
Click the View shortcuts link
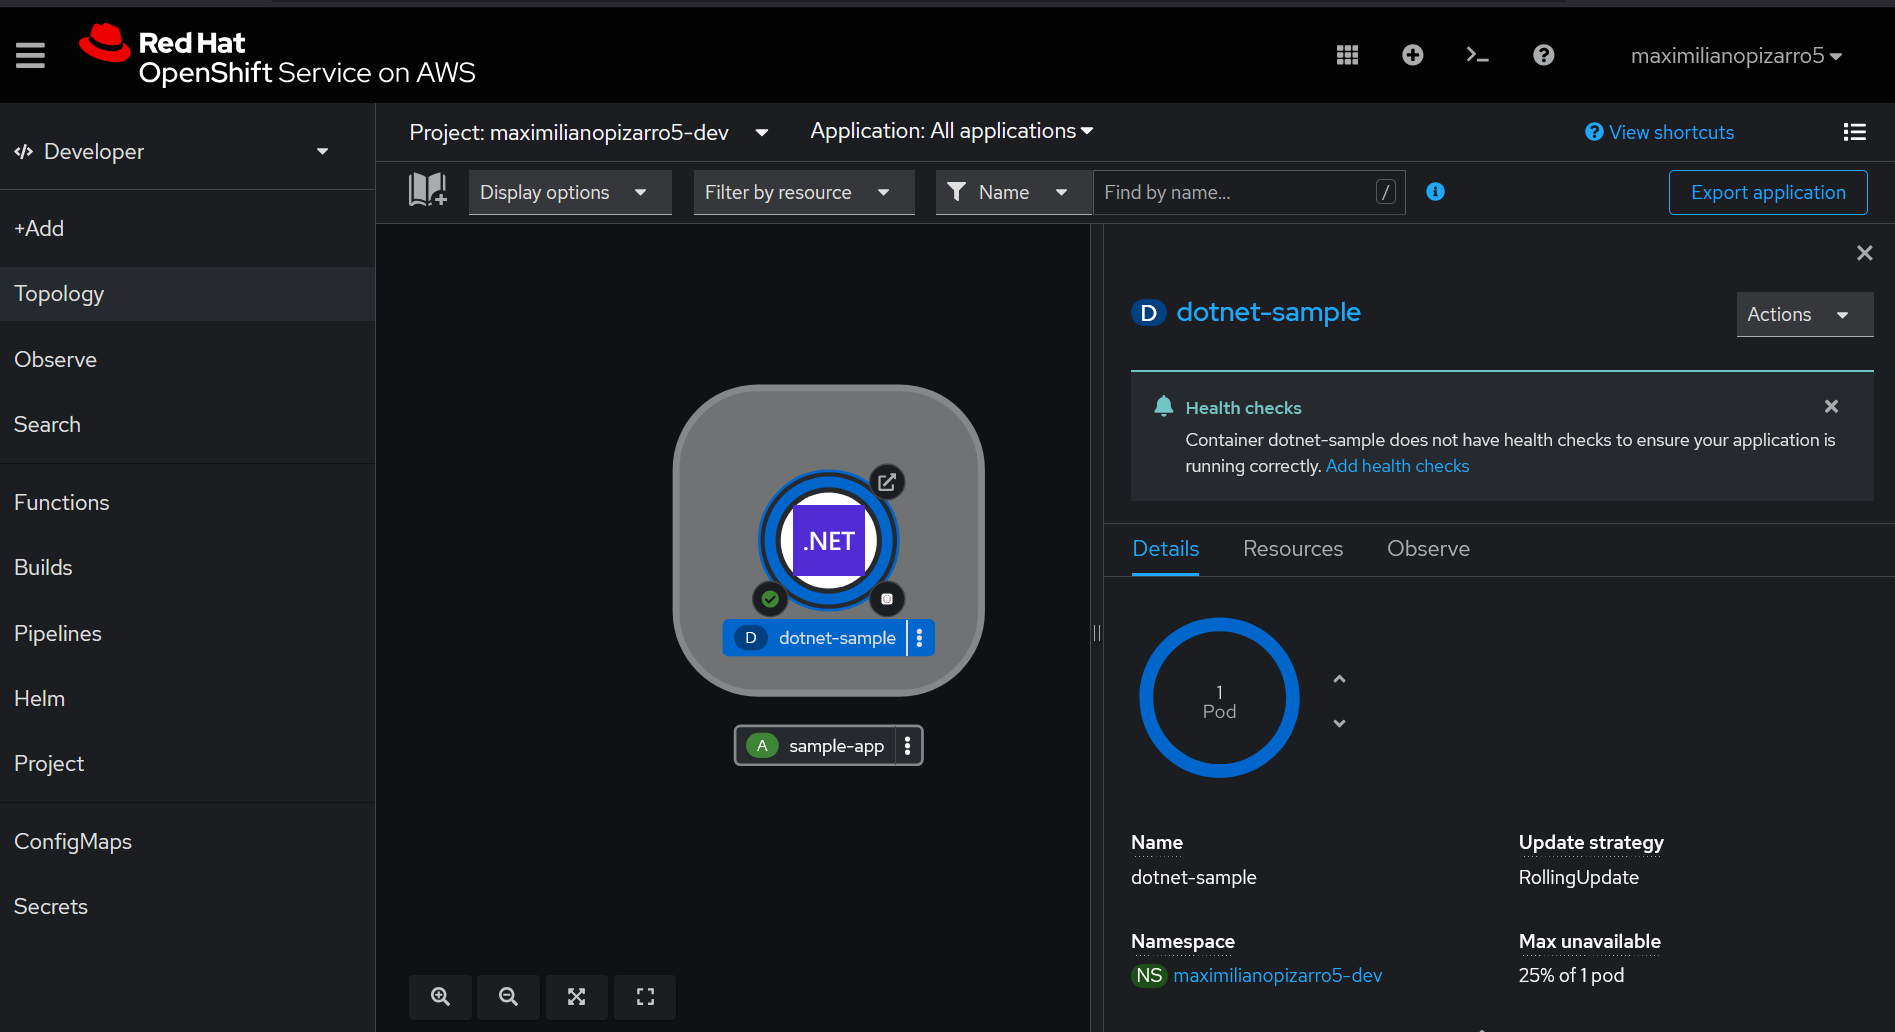tap(1659, 132)
